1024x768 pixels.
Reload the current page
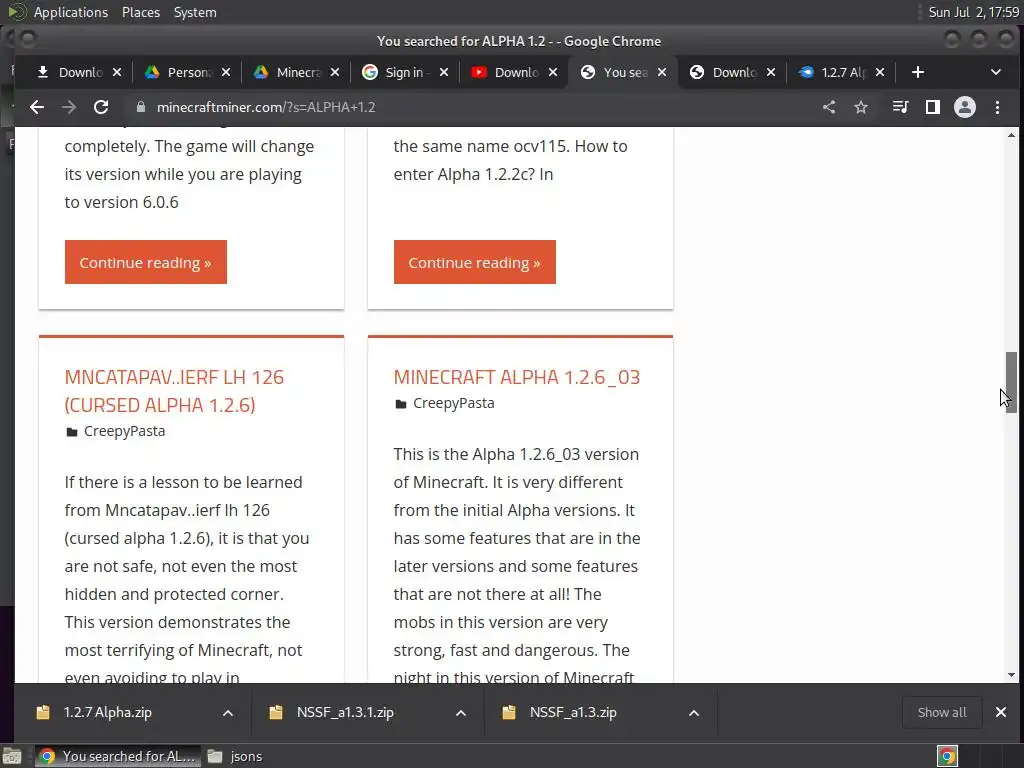coord(101,107)
